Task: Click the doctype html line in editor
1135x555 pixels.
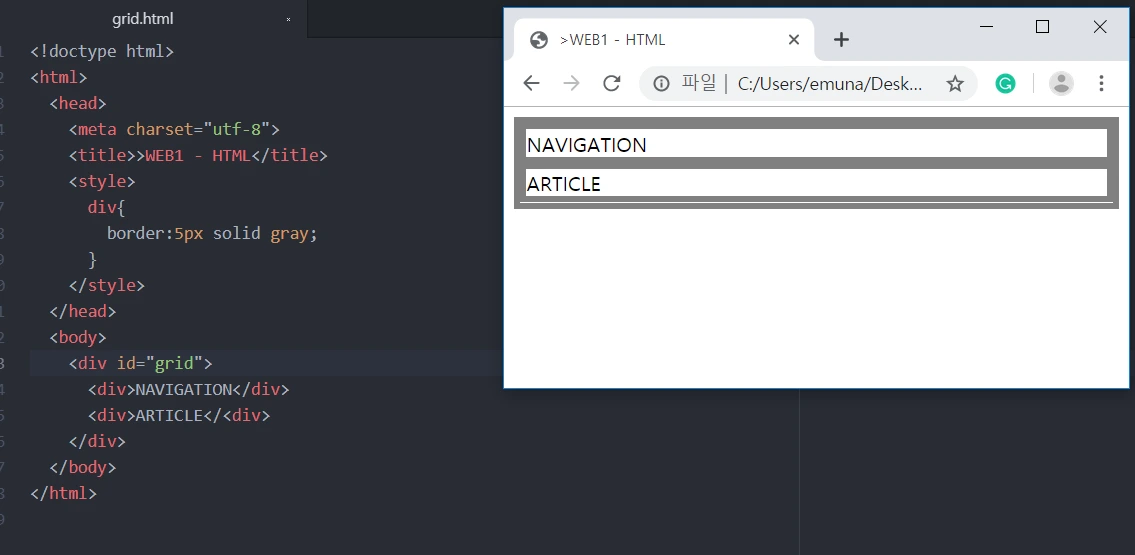Action: 102,51
